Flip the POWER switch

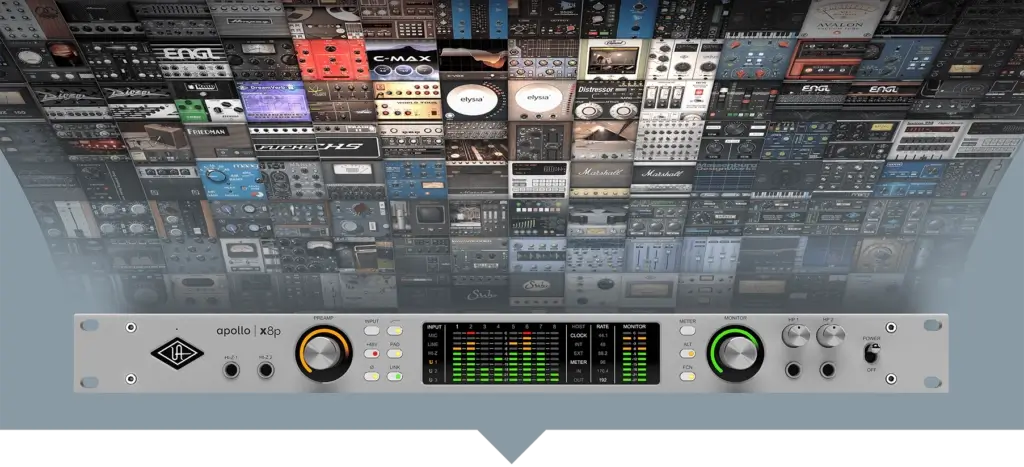click(x=873, y=354)
